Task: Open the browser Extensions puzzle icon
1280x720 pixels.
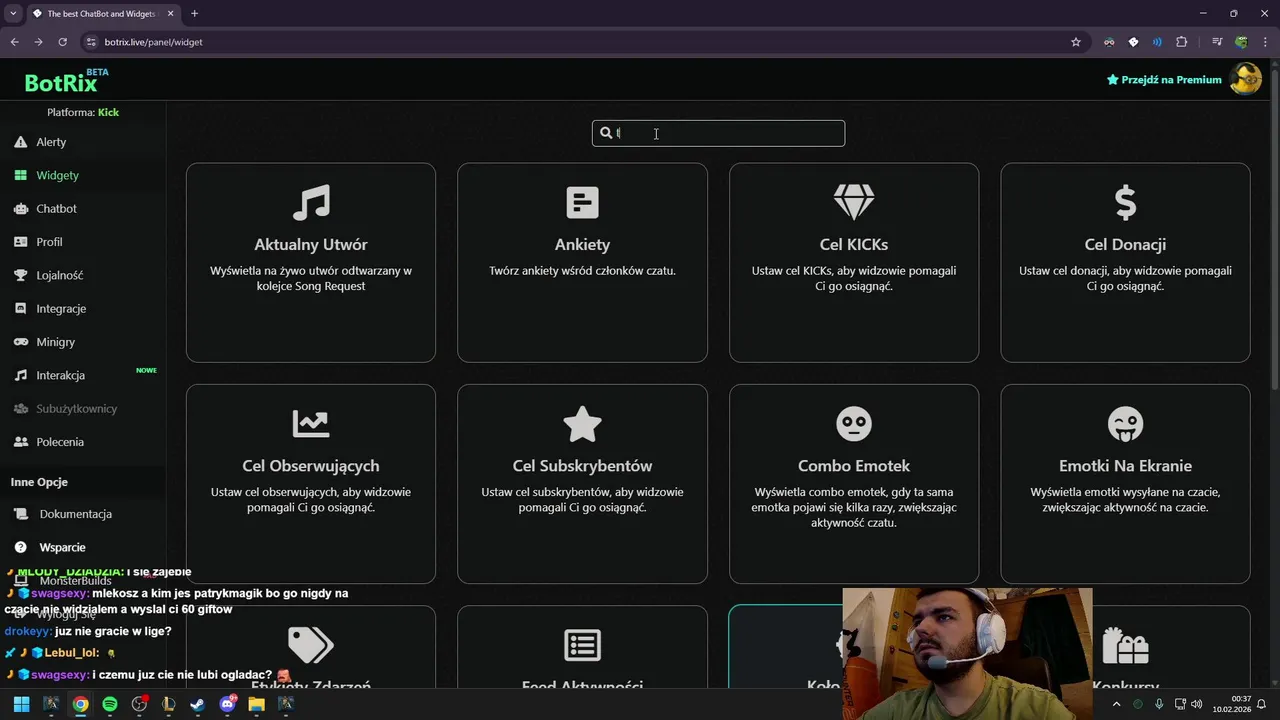Action: pos(1181,42)
